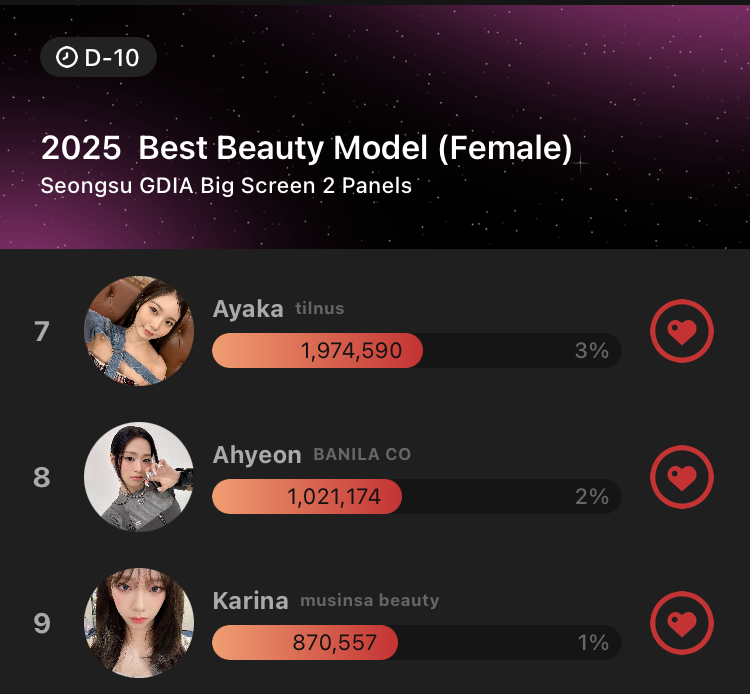Click the 2025 Best Beauty Model title
The image size is (750, 694).
pyautogui.click(x=307, y=147)
